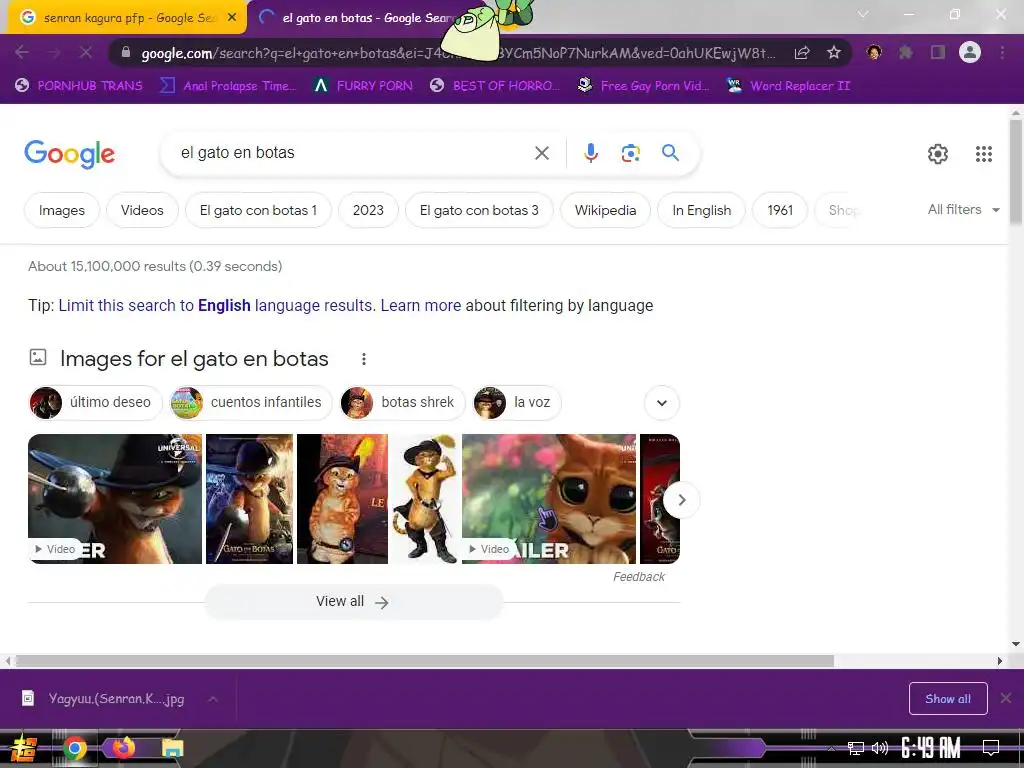Launch Firefox from the taskbar
The width and height of the screenshot is (1024, 768).
(123, 747)
